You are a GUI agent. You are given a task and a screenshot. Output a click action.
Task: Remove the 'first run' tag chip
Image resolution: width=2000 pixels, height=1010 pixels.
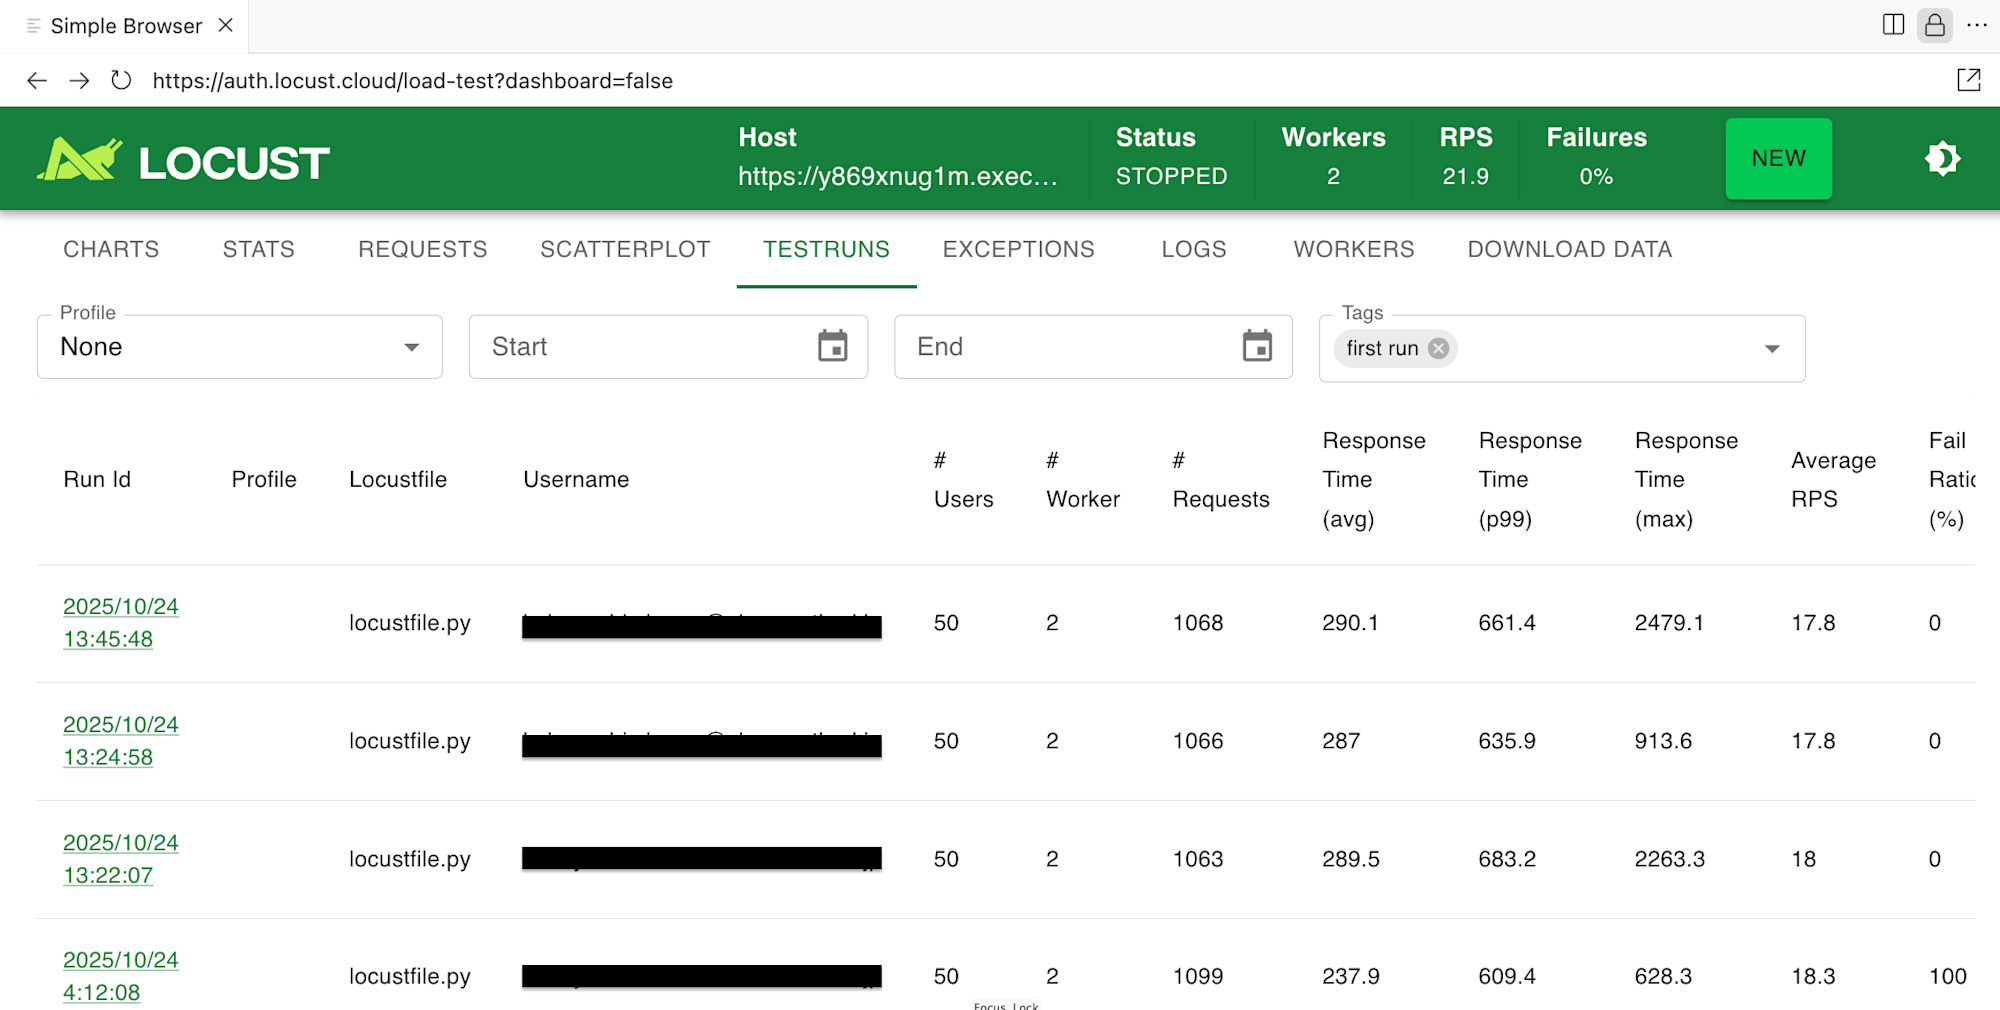click(1438, 348)
